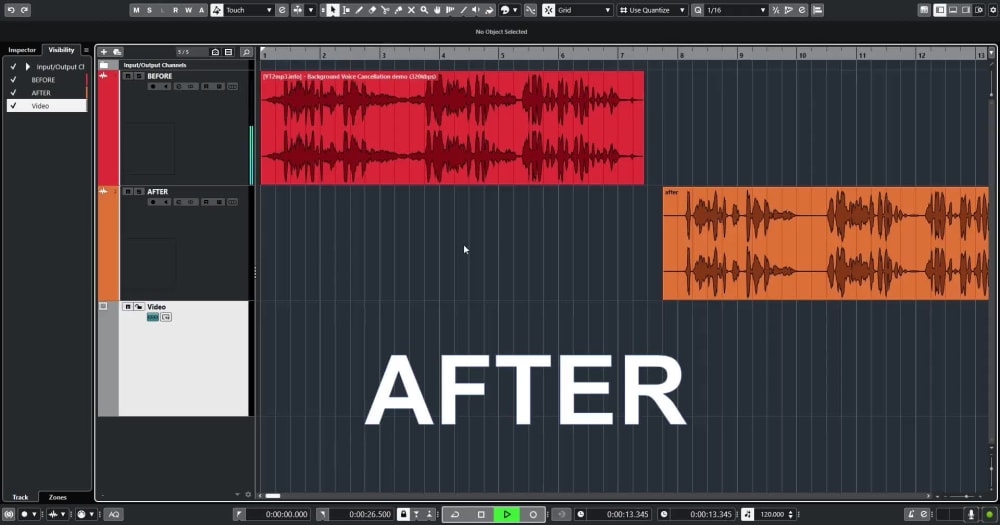
Task: Select the Video row in Visibility list
Action: pos(47,106)
